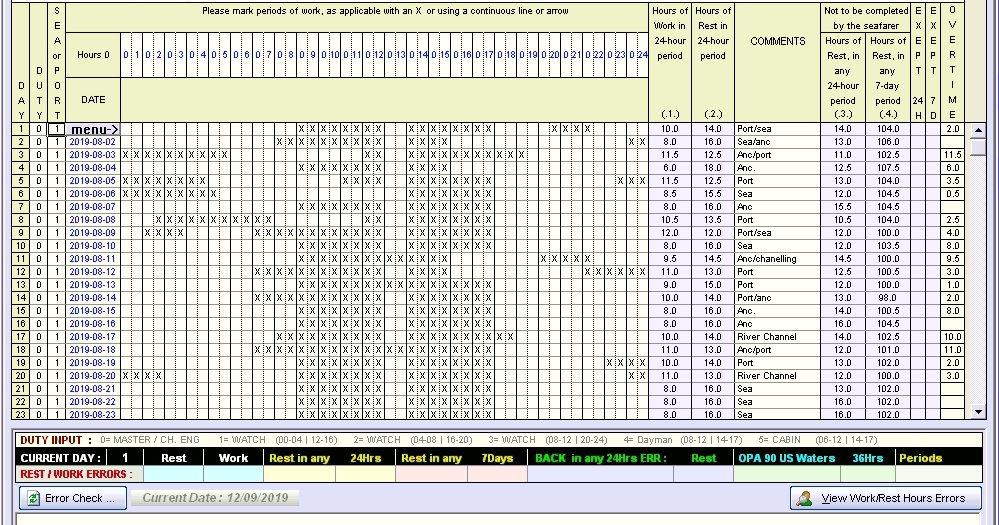
Task: Click the COMMENTS column header
Action: [778, 41]
